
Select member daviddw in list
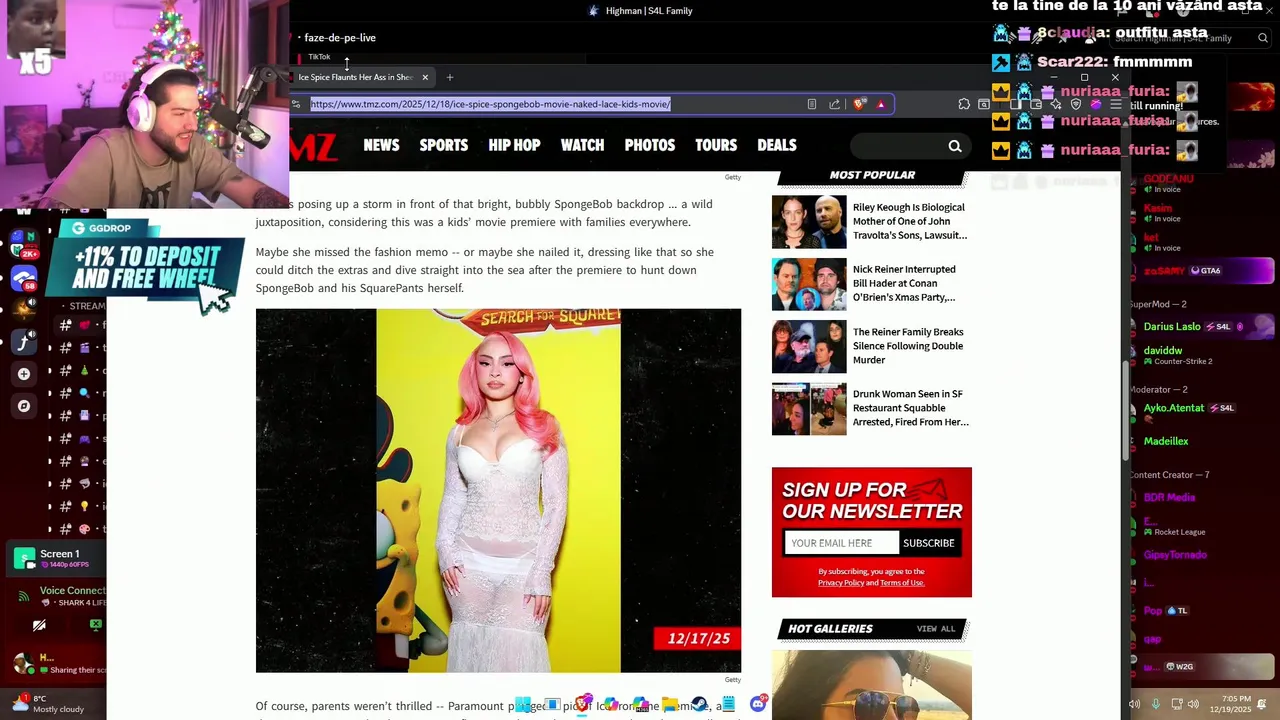click(1162, 351)
